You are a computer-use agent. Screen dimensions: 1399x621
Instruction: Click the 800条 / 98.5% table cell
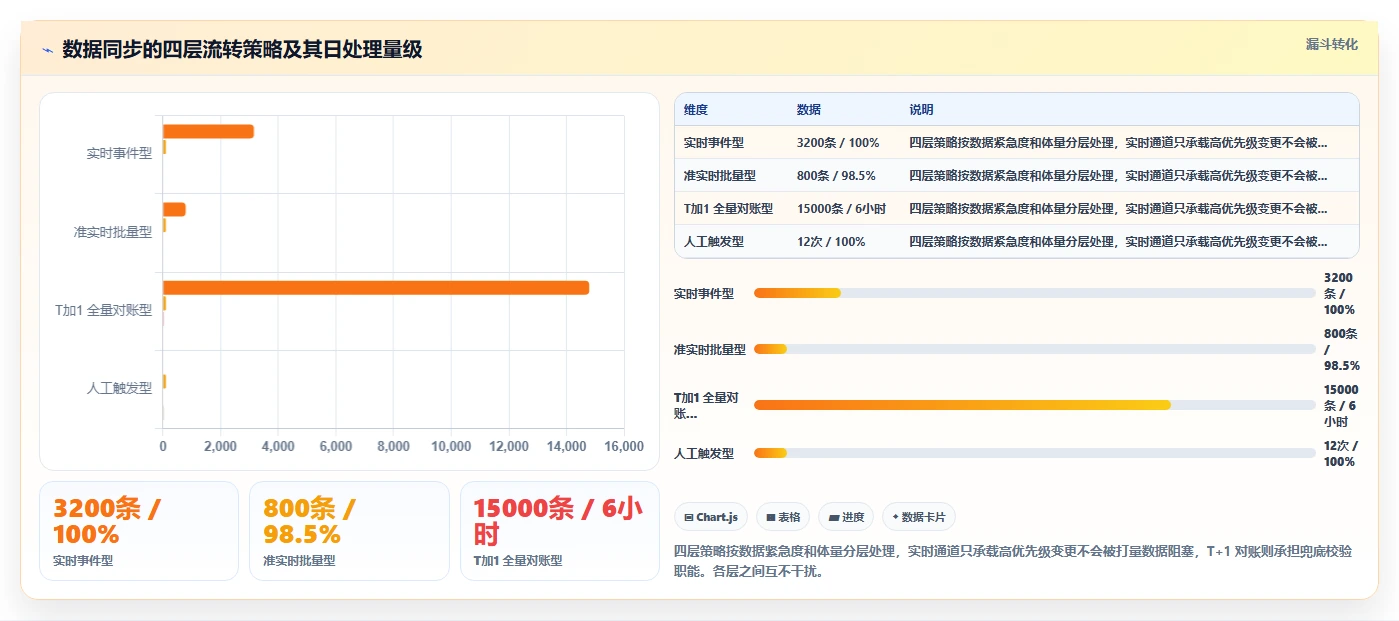tap(836, 176)
